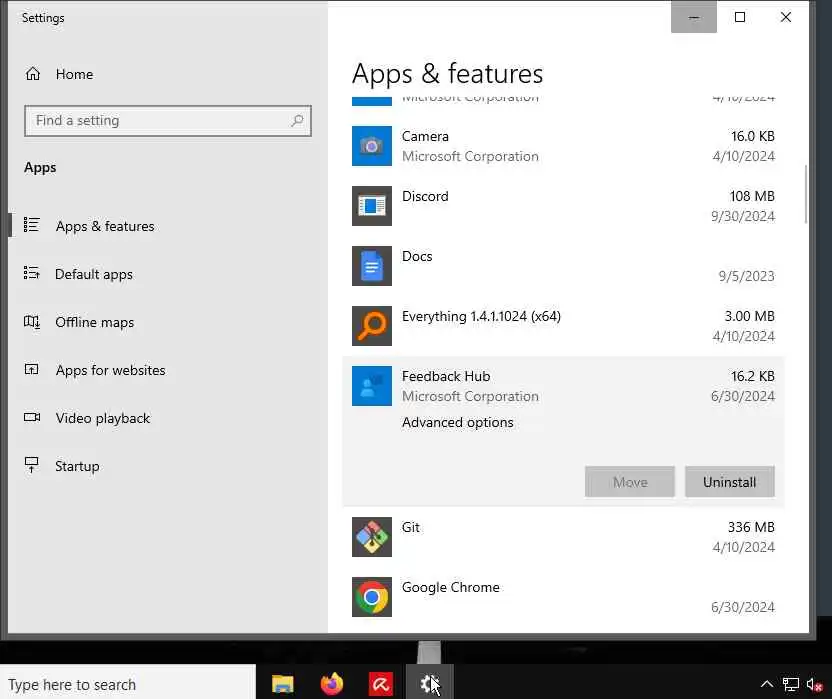
Task: Select the Google Chrome entry name
Action: click(x=450, y=588)
